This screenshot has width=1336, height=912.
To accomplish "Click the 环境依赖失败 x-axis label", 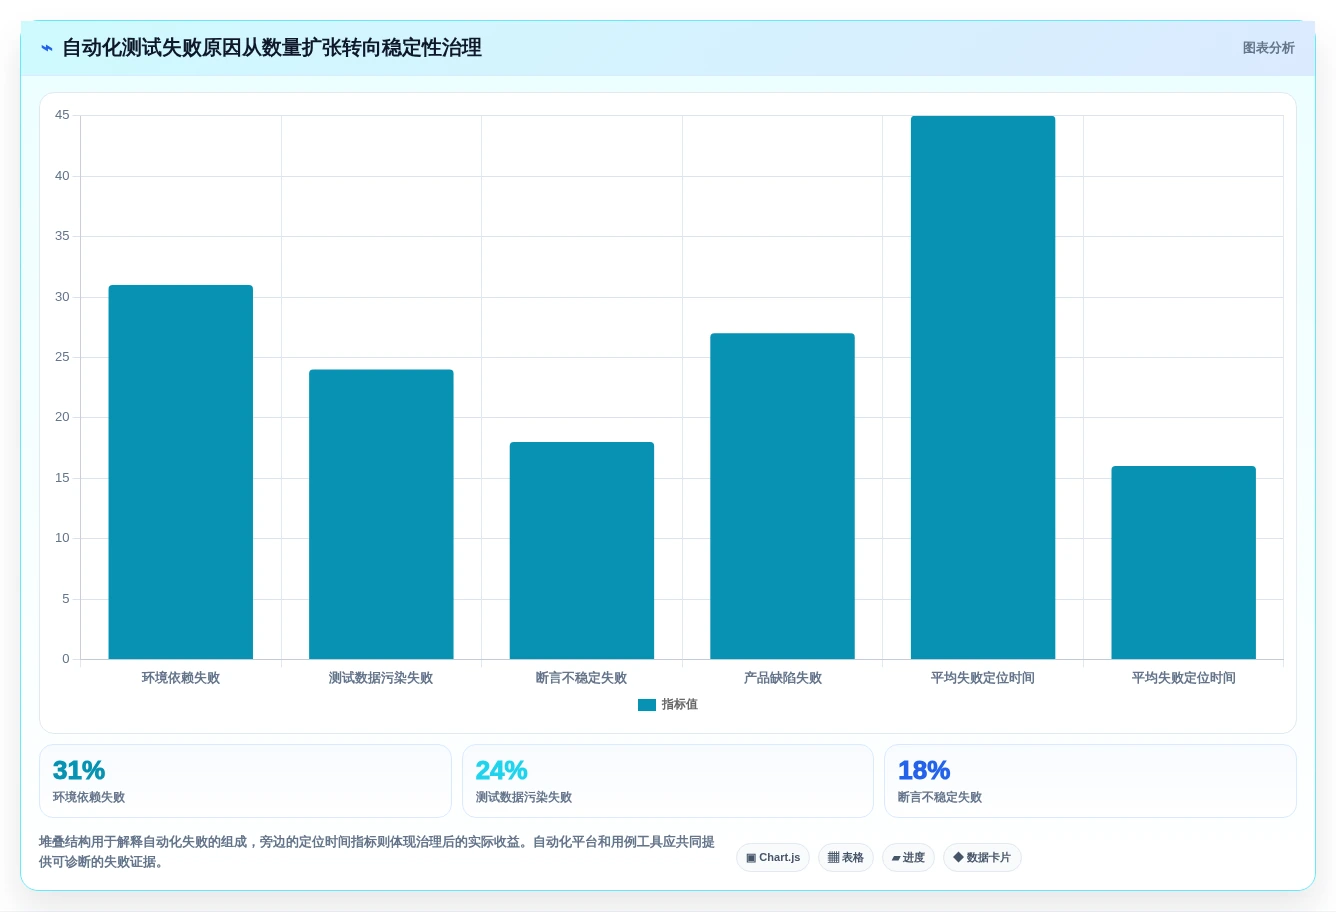I will click(181, 678).
